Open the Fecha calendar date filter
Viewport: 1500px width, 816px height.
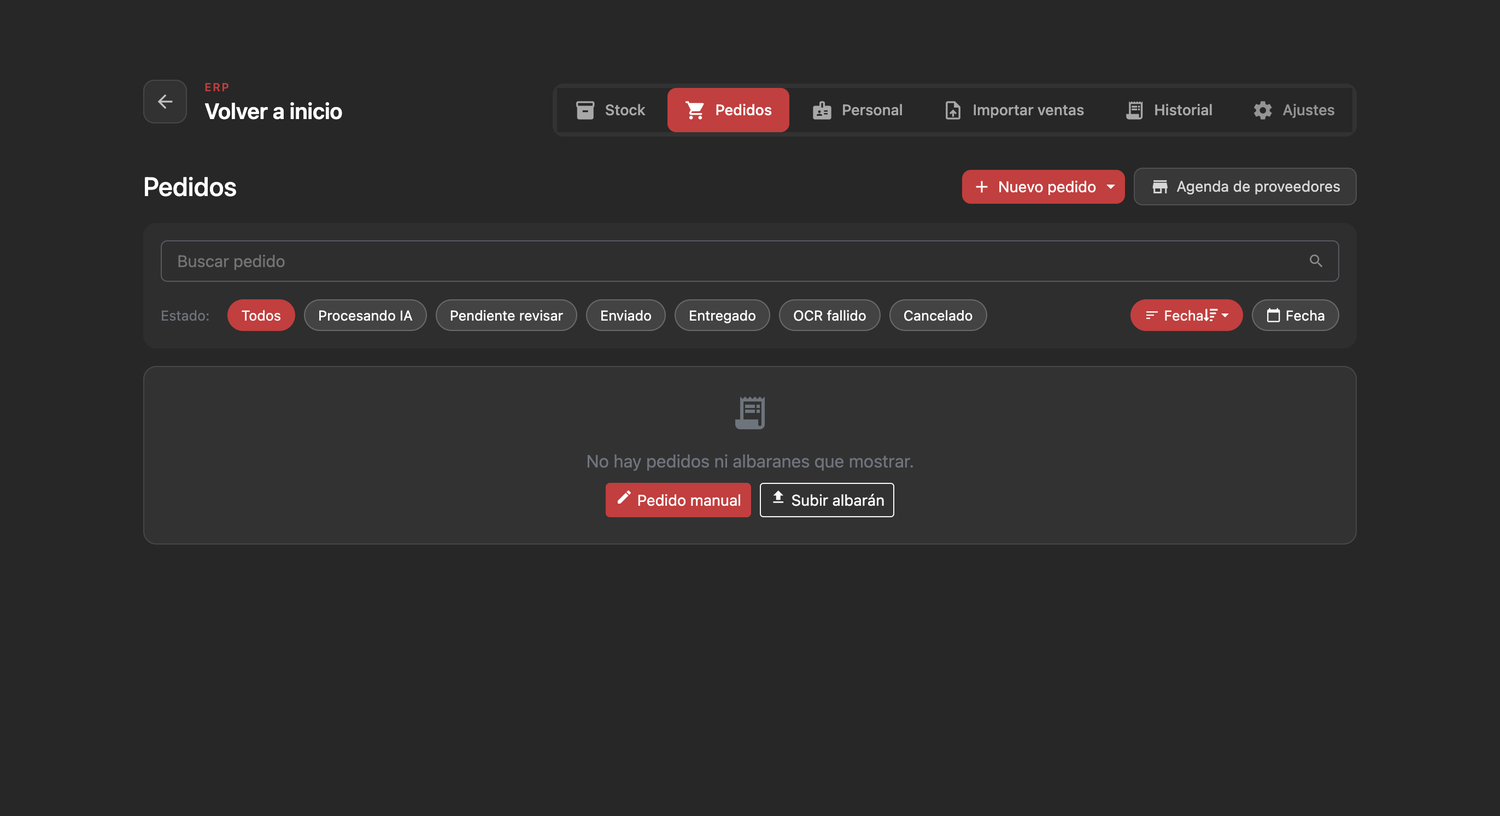pos(1295,316)
